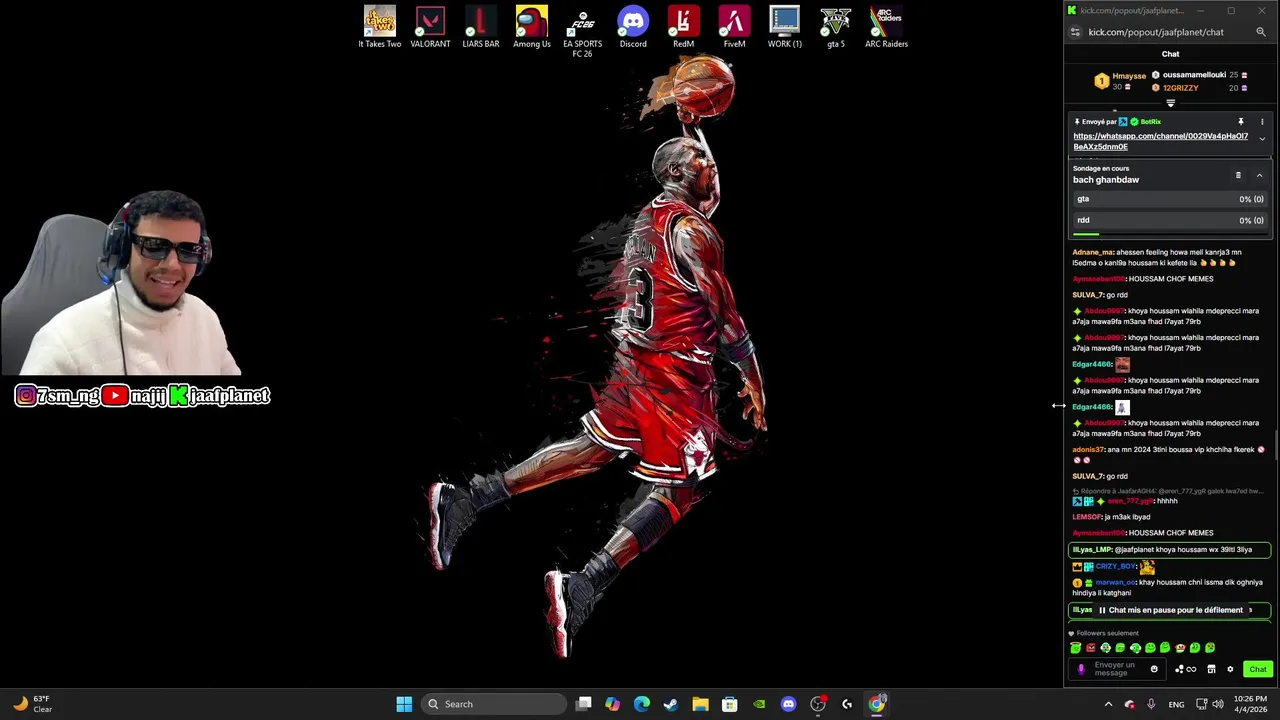Viewport: 1280px width, 720px height.
Task: Expand the leaderboard arrow under top gifters
Action: point(1170,103)
